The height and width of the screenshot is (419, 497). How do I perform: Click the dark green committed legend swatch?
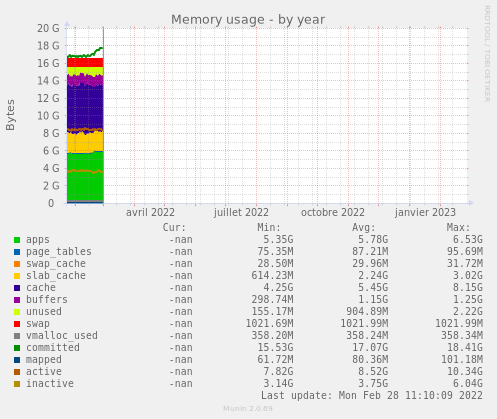tap(17, 348)
